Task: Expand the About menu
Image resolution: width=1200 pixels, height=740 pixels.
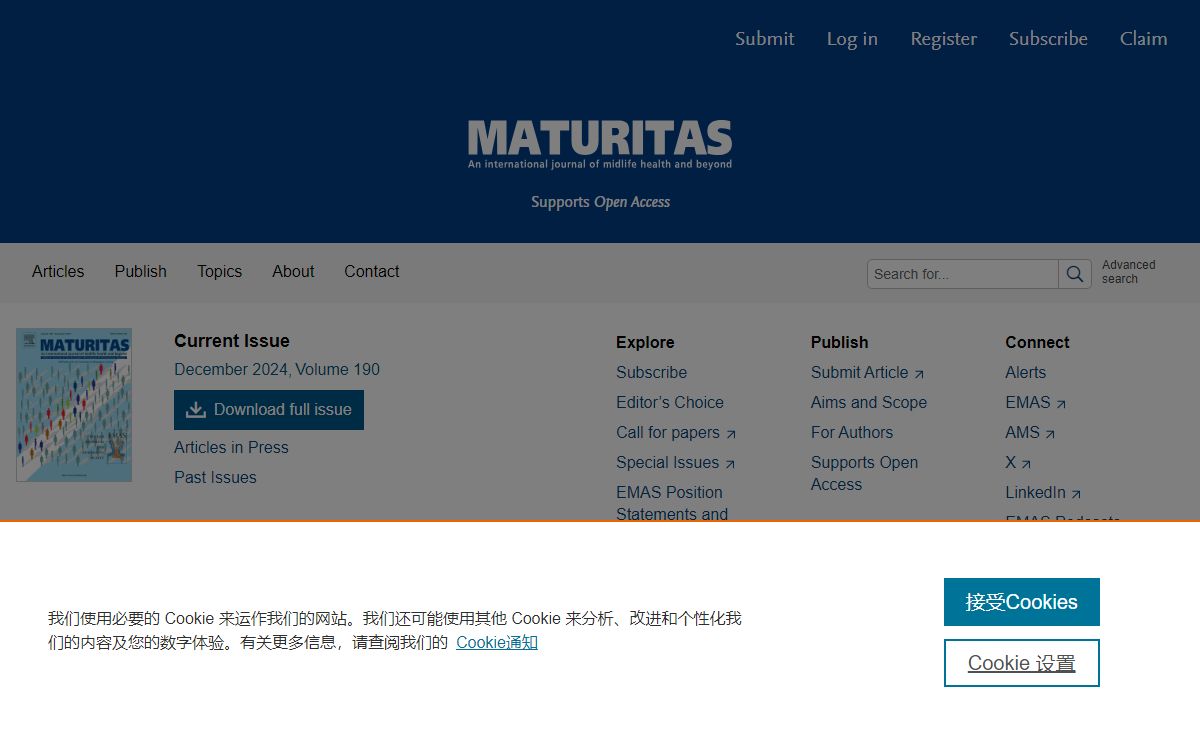Action: 293,271
